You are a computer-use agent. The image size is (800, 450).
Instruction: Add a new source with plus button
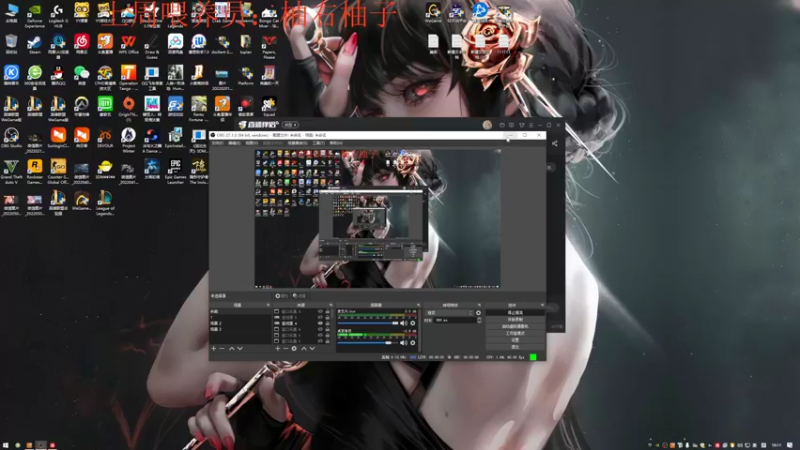tap(278, 348)
